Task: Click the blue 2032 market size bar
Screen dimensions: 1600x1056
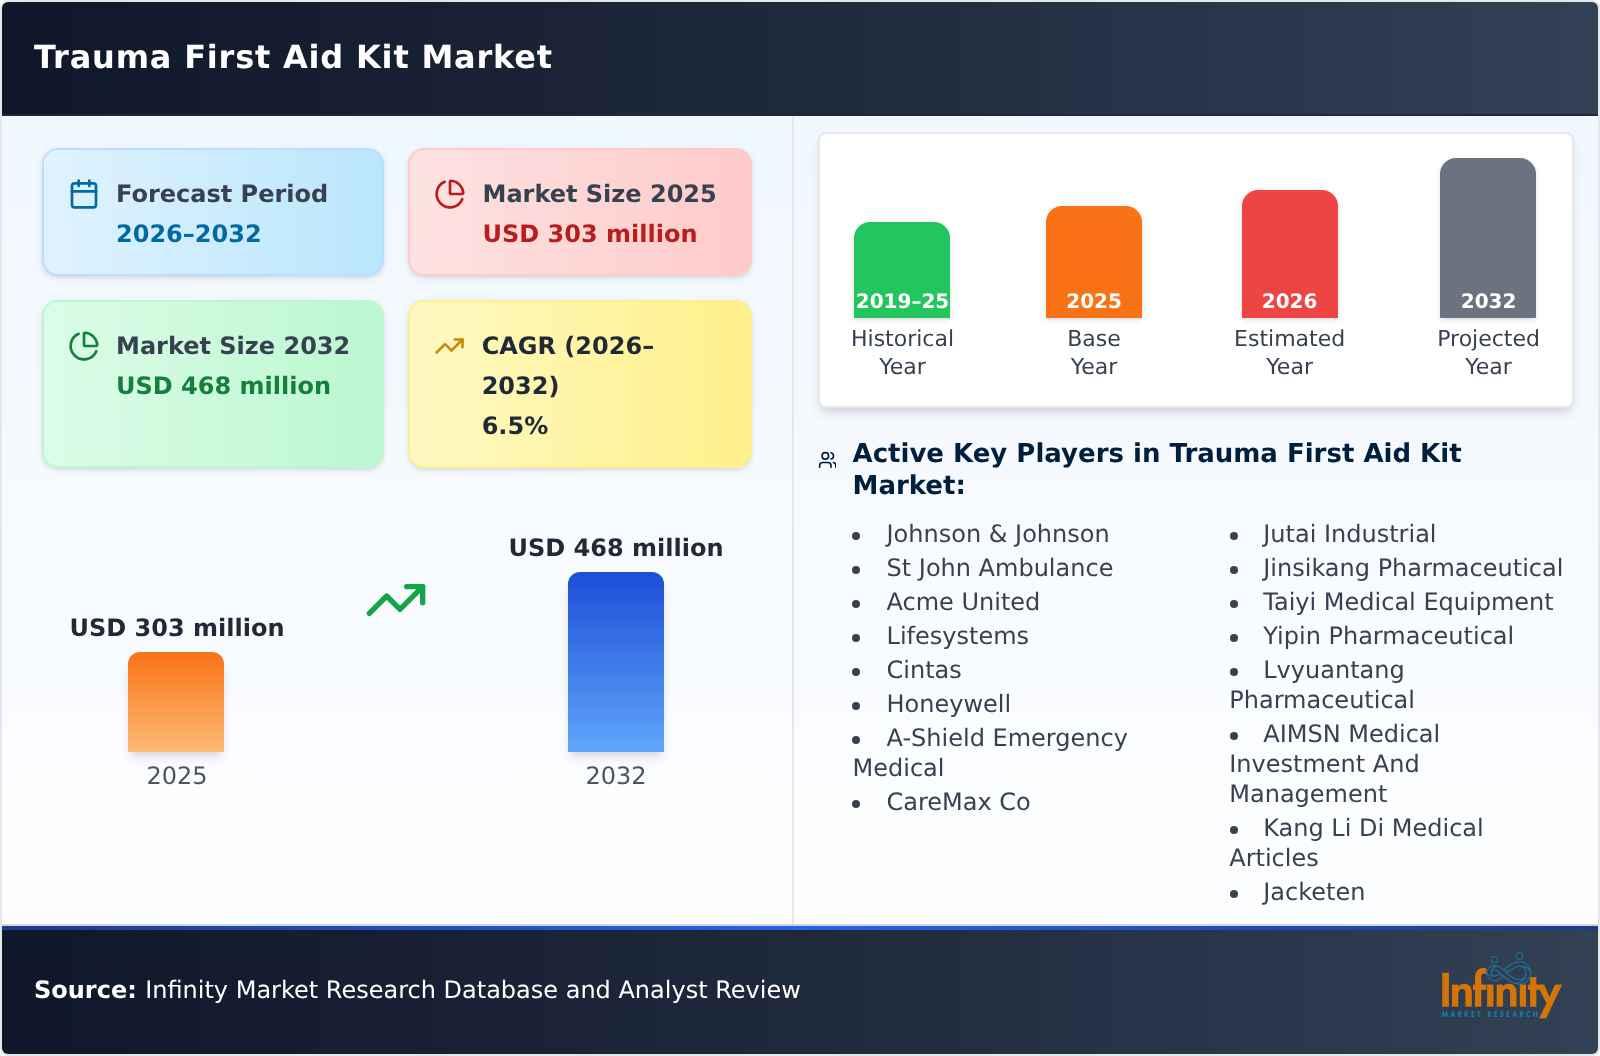Action: tap(616, 662)
